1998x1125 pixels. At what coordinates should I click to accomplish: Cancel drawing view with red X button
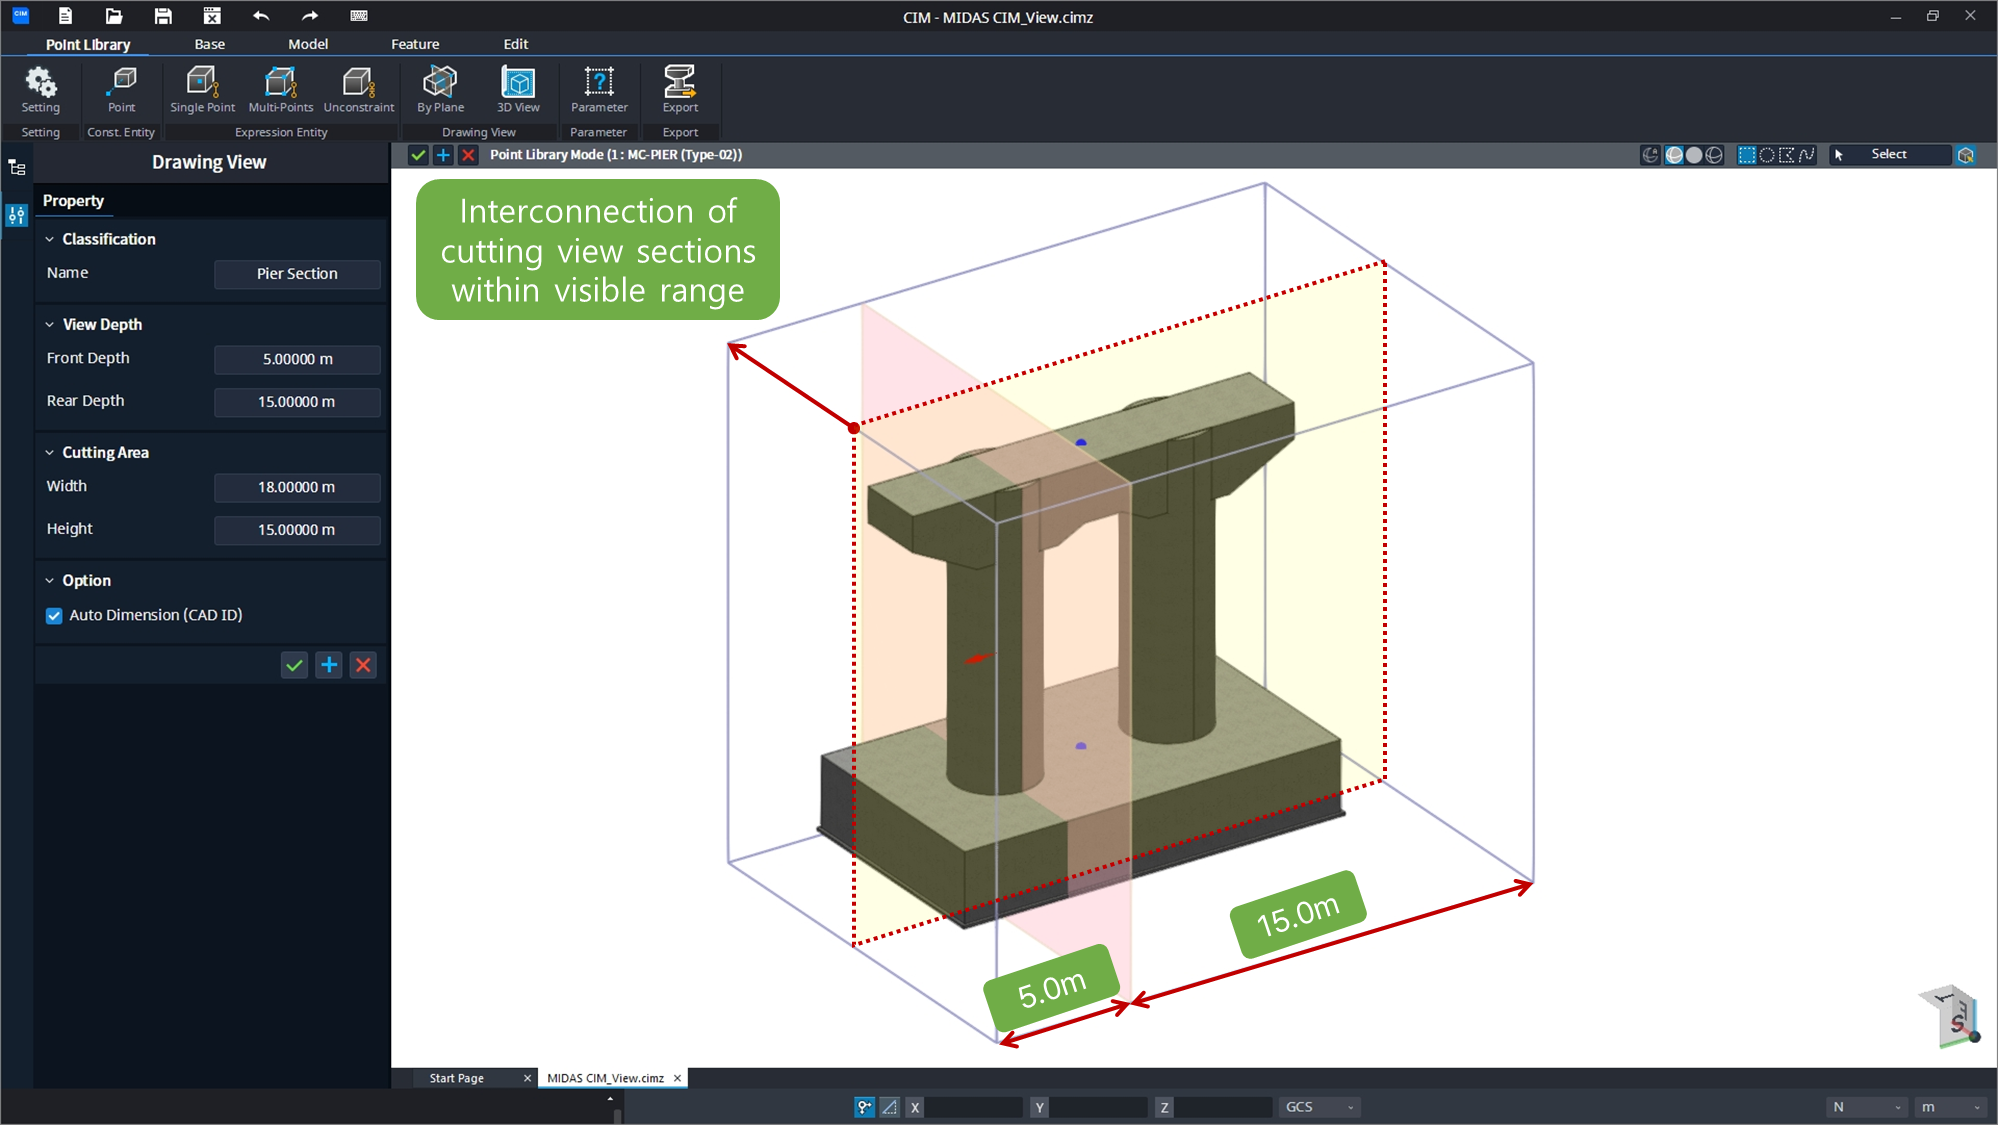point(364,666)
